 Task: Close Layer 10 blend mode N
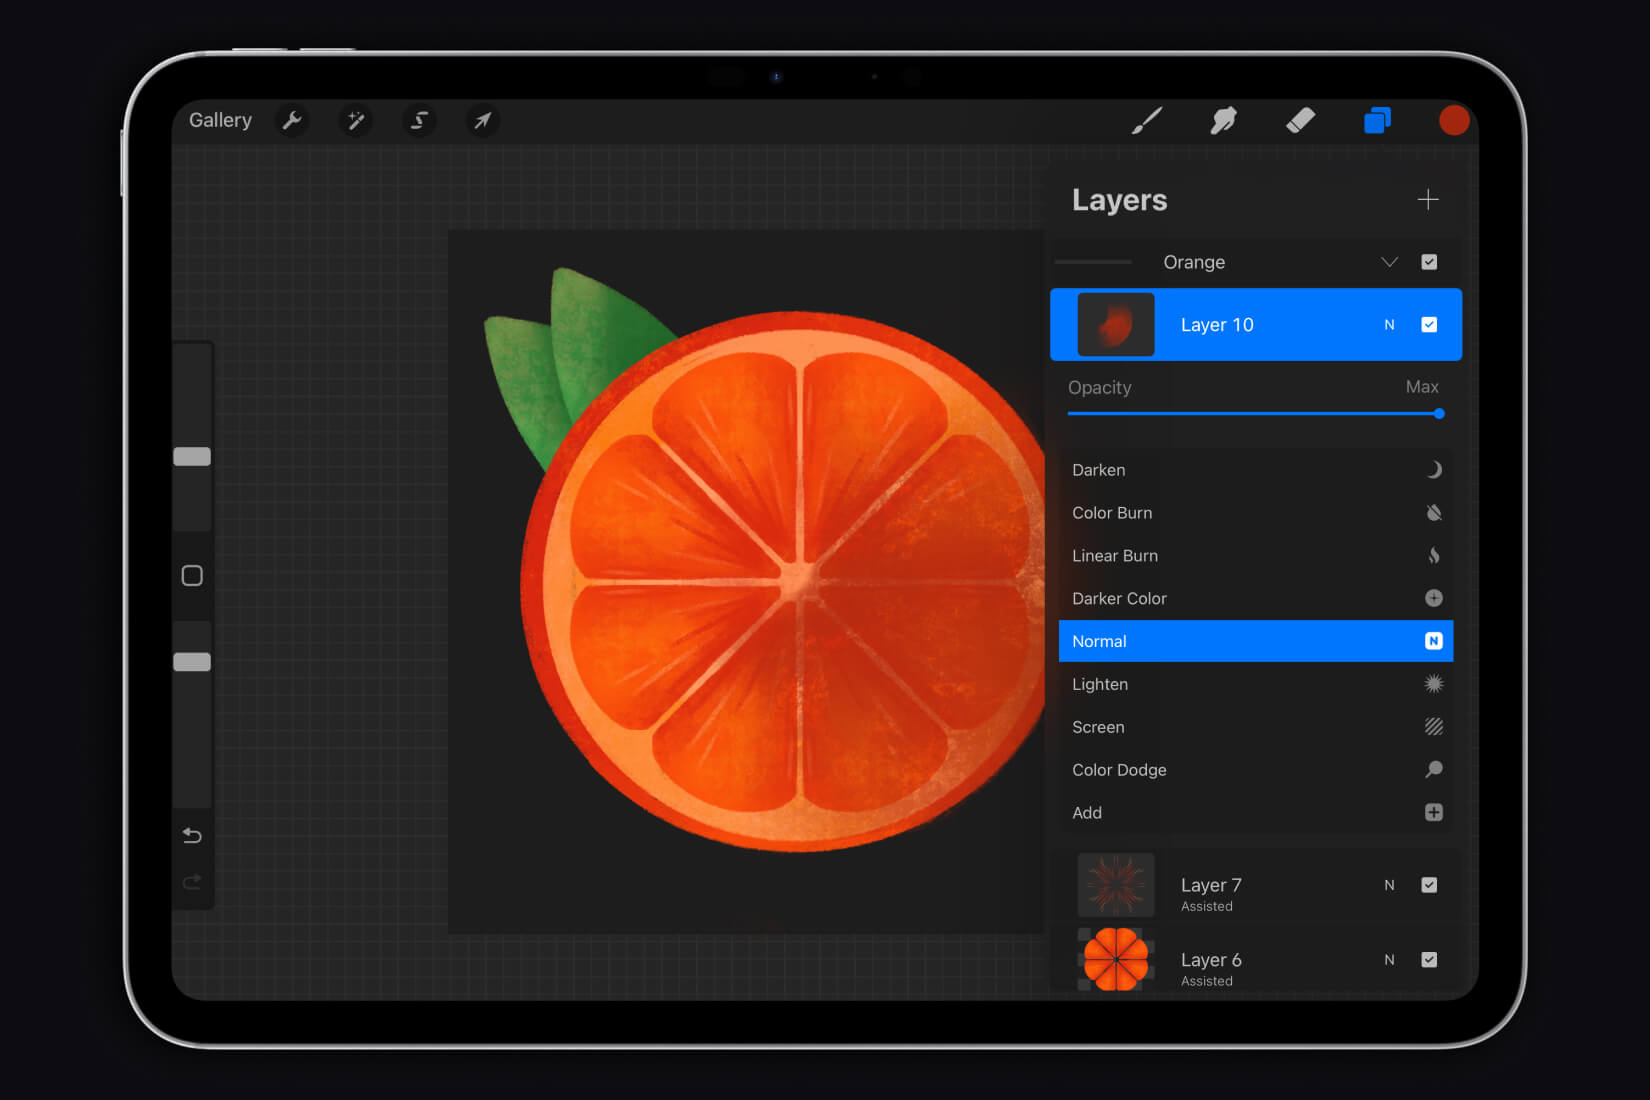1389,325
